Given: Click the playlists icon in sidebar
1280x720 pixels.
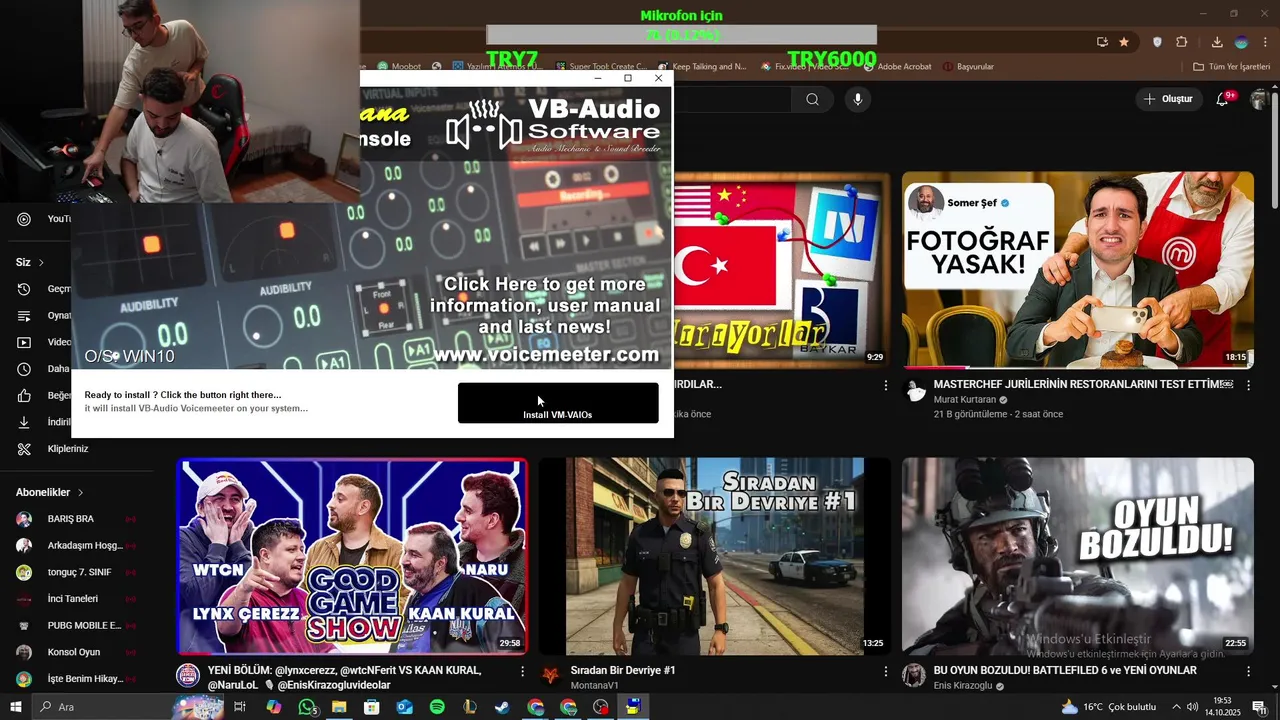Looking at the screenshot, I should point(24,315).
